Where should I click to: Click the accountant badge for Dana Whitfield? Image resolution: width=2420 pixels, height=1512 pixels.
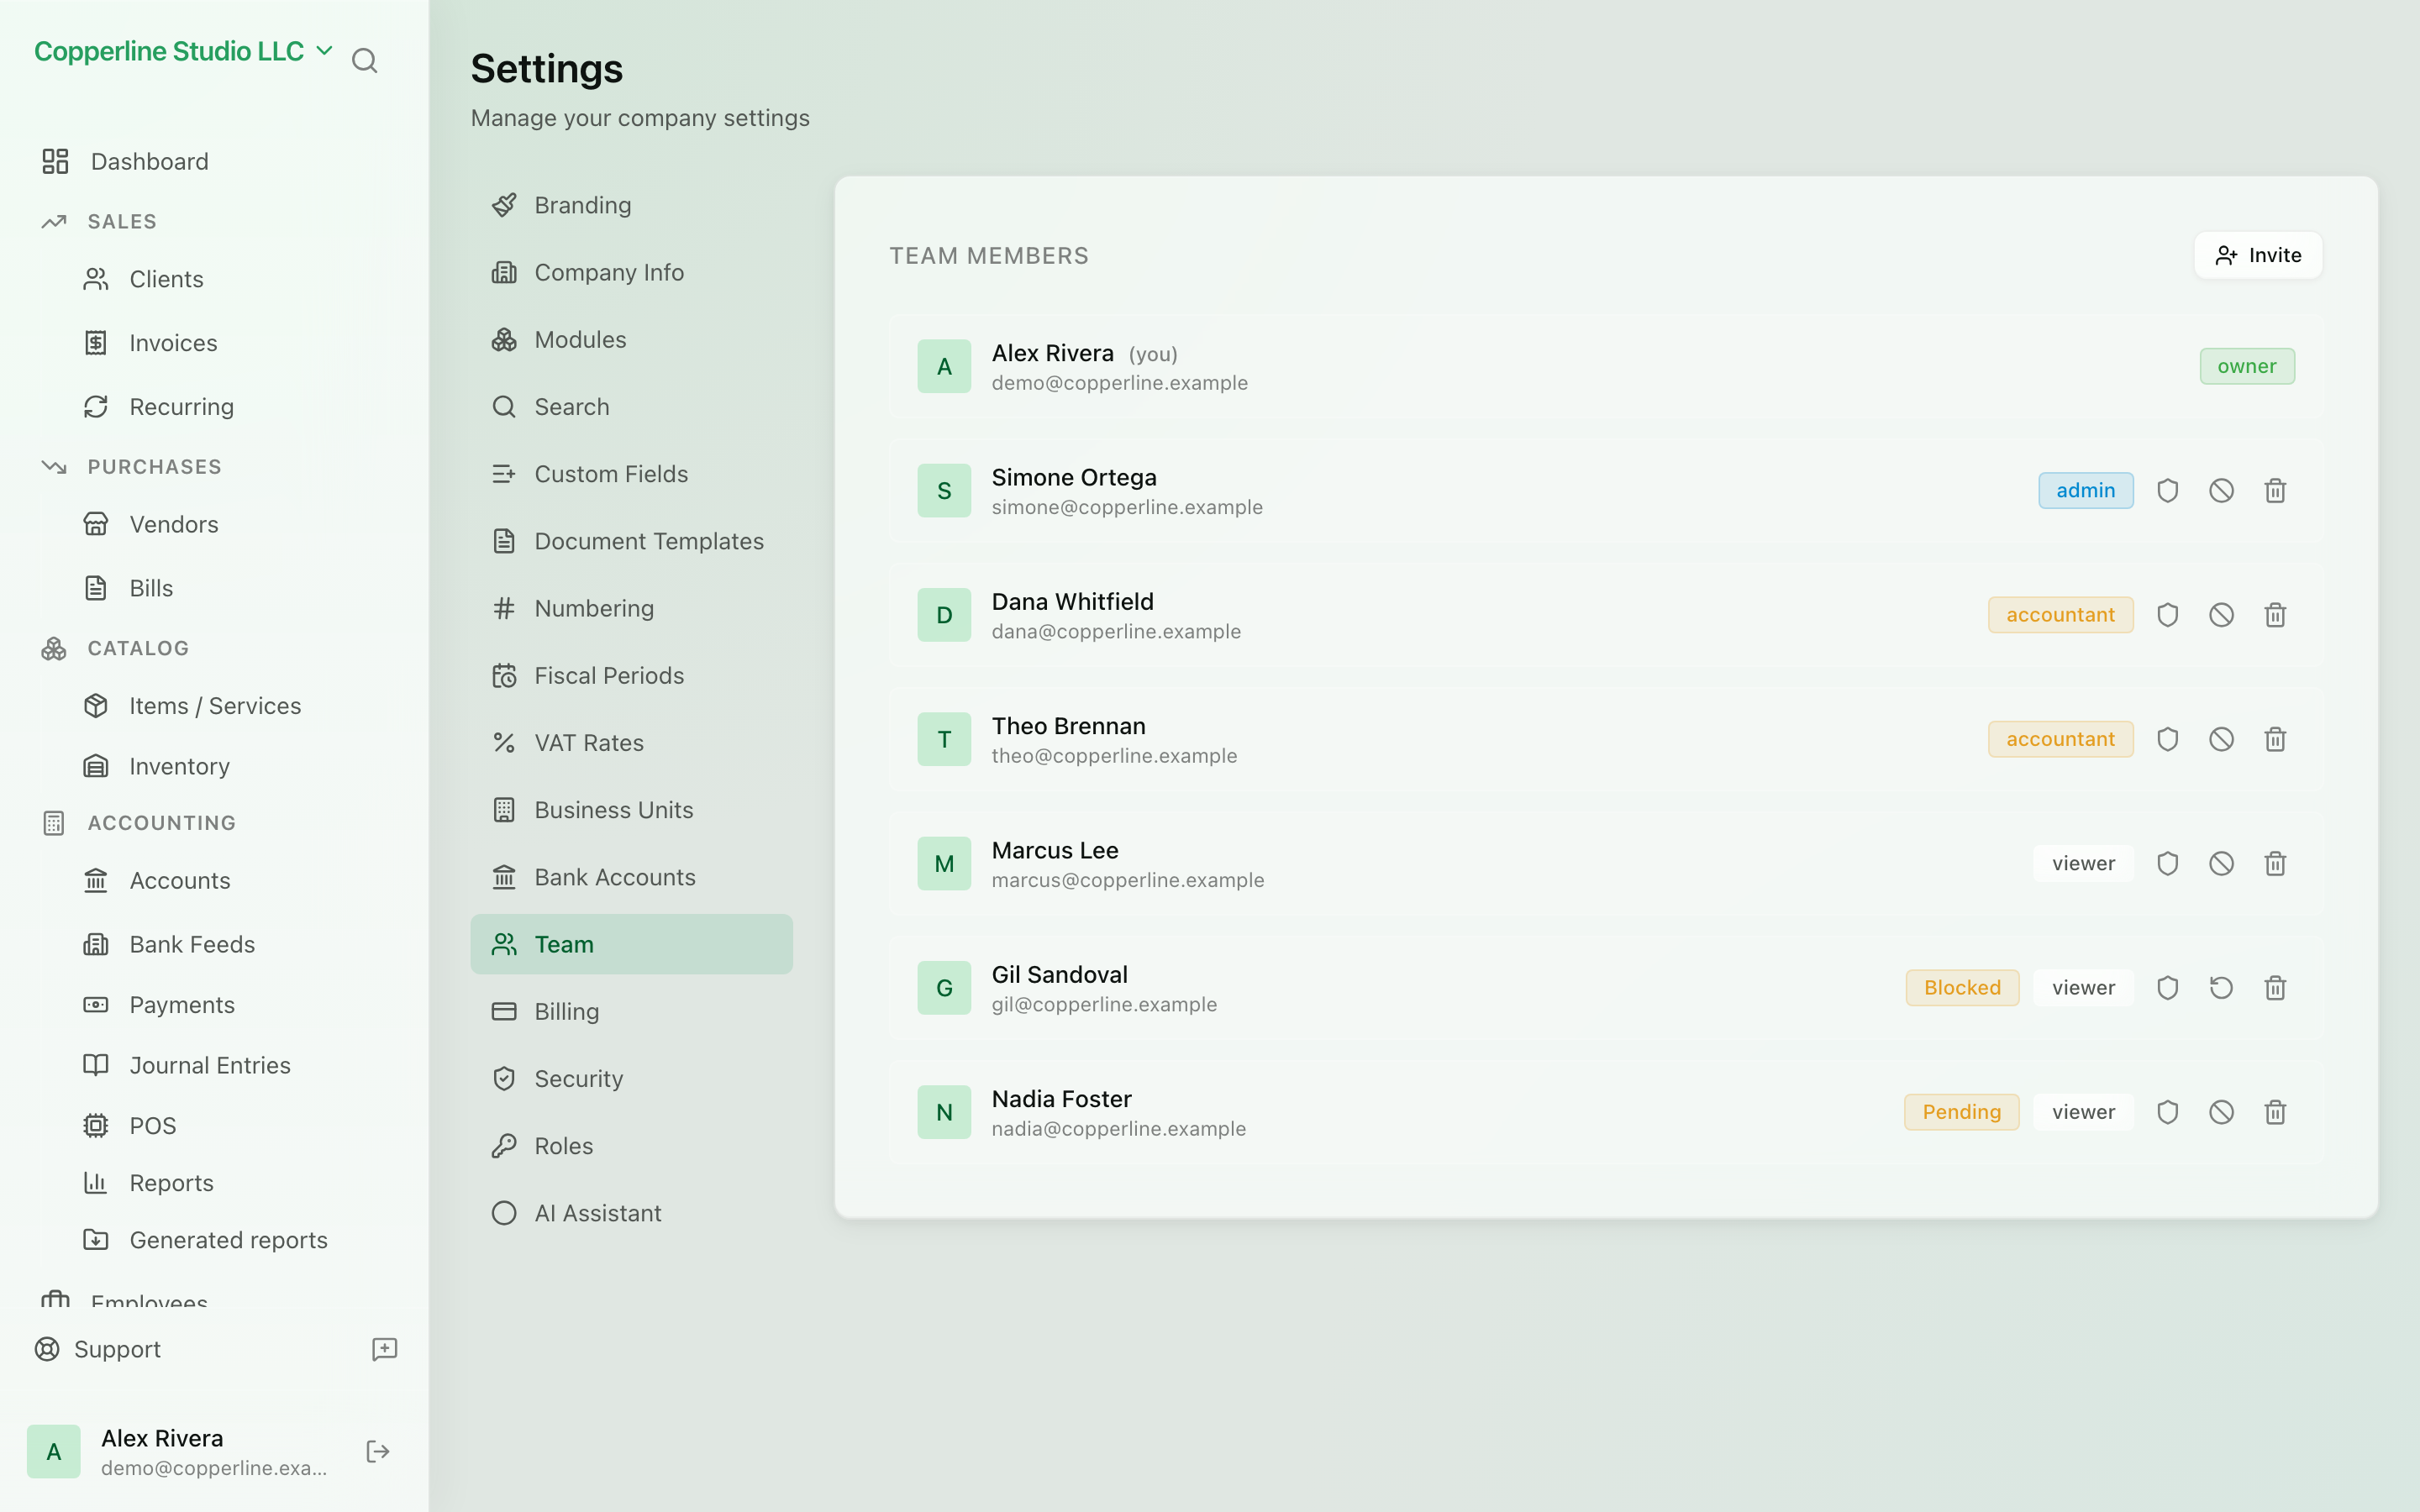[2060, 615]
